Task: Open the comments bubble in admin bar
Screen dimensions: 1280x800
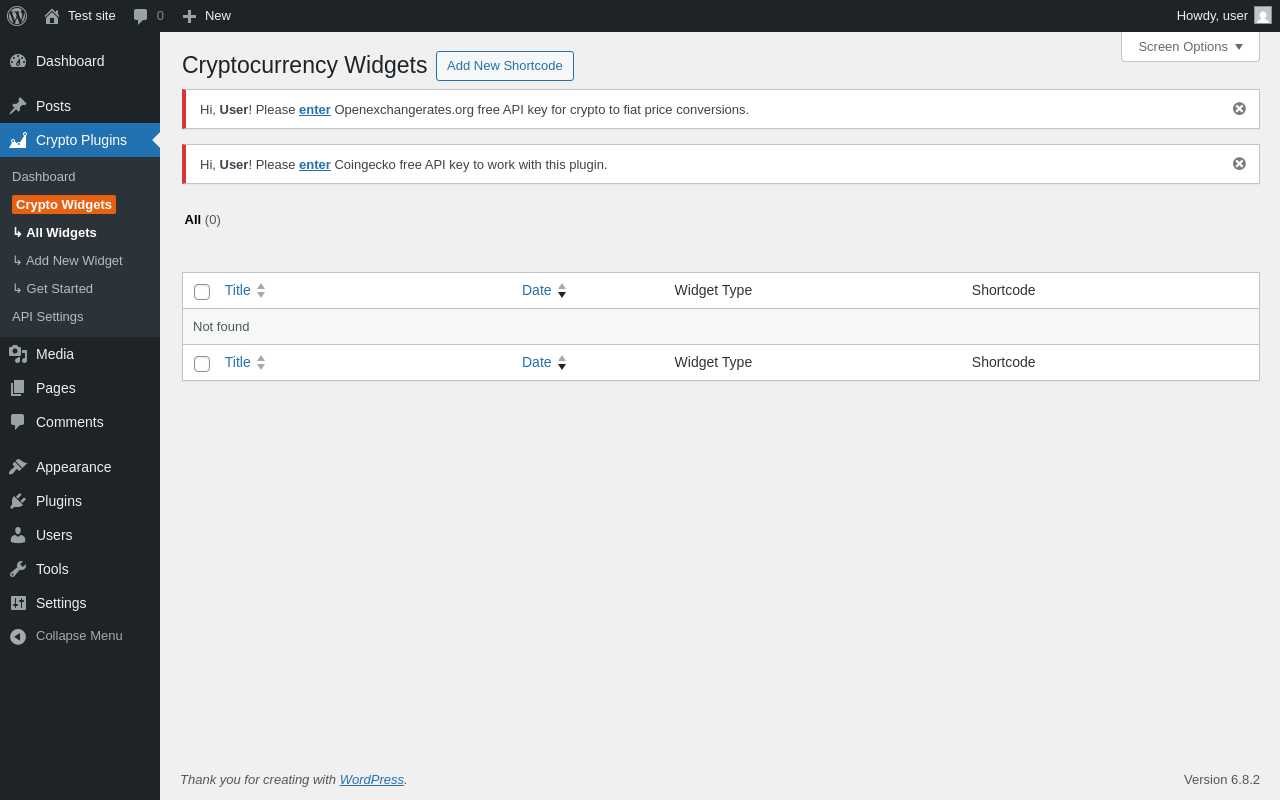Action: pos(141,16)
